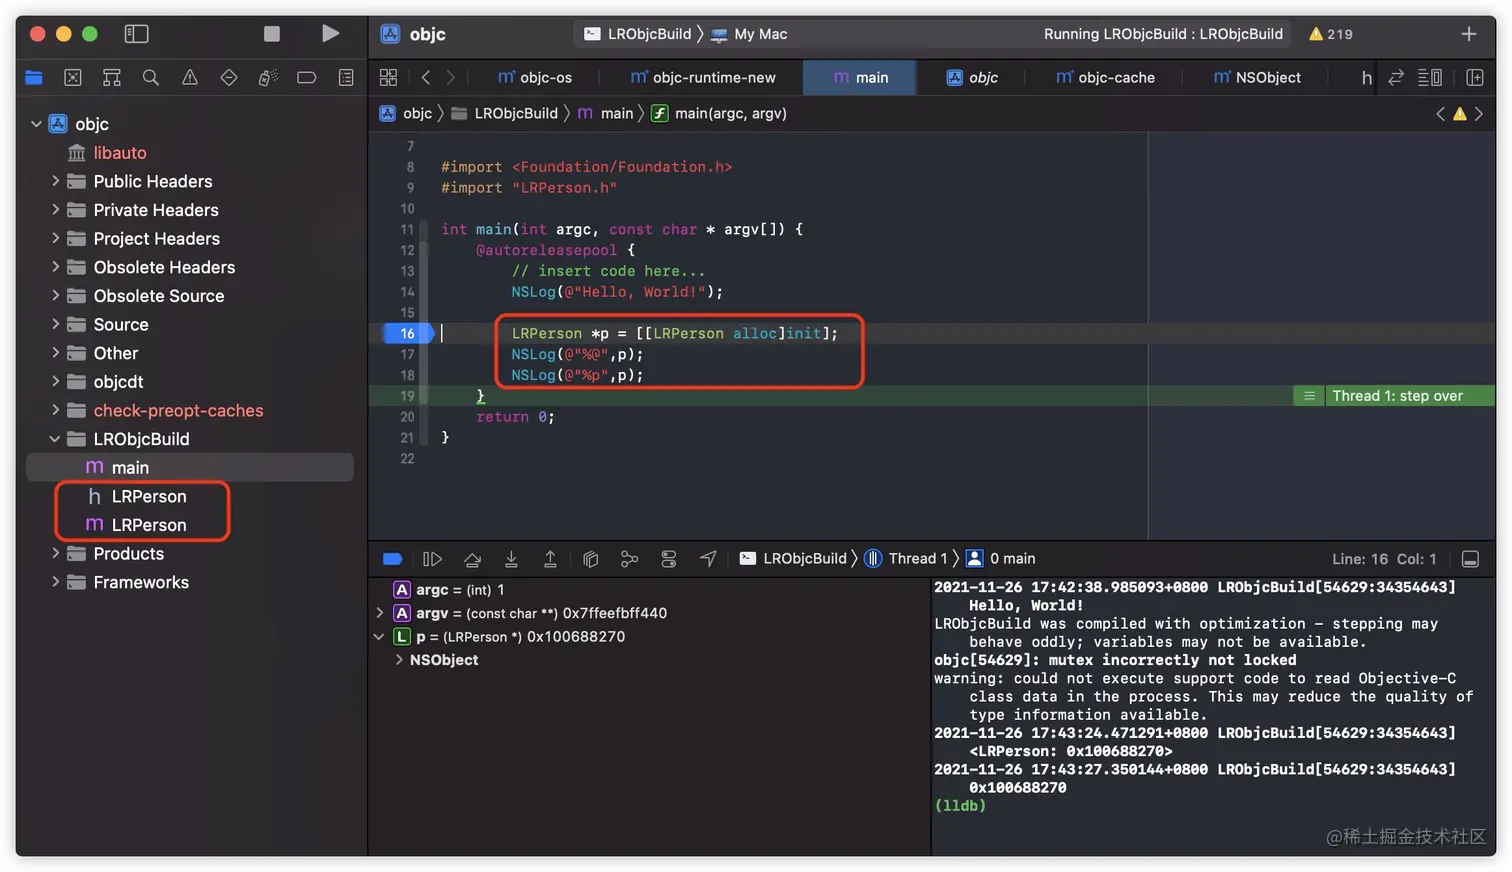Open Debug Memory Graph
1512x872 pixels.
pos(629,559)
